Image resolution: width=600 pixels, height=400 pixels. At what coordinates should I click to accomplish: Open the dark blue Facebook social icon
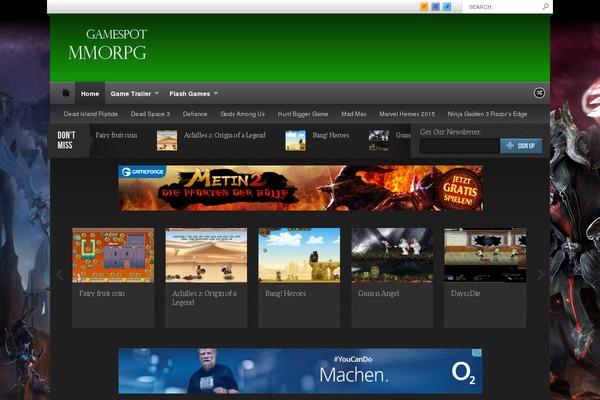click(x=435, y=7)
